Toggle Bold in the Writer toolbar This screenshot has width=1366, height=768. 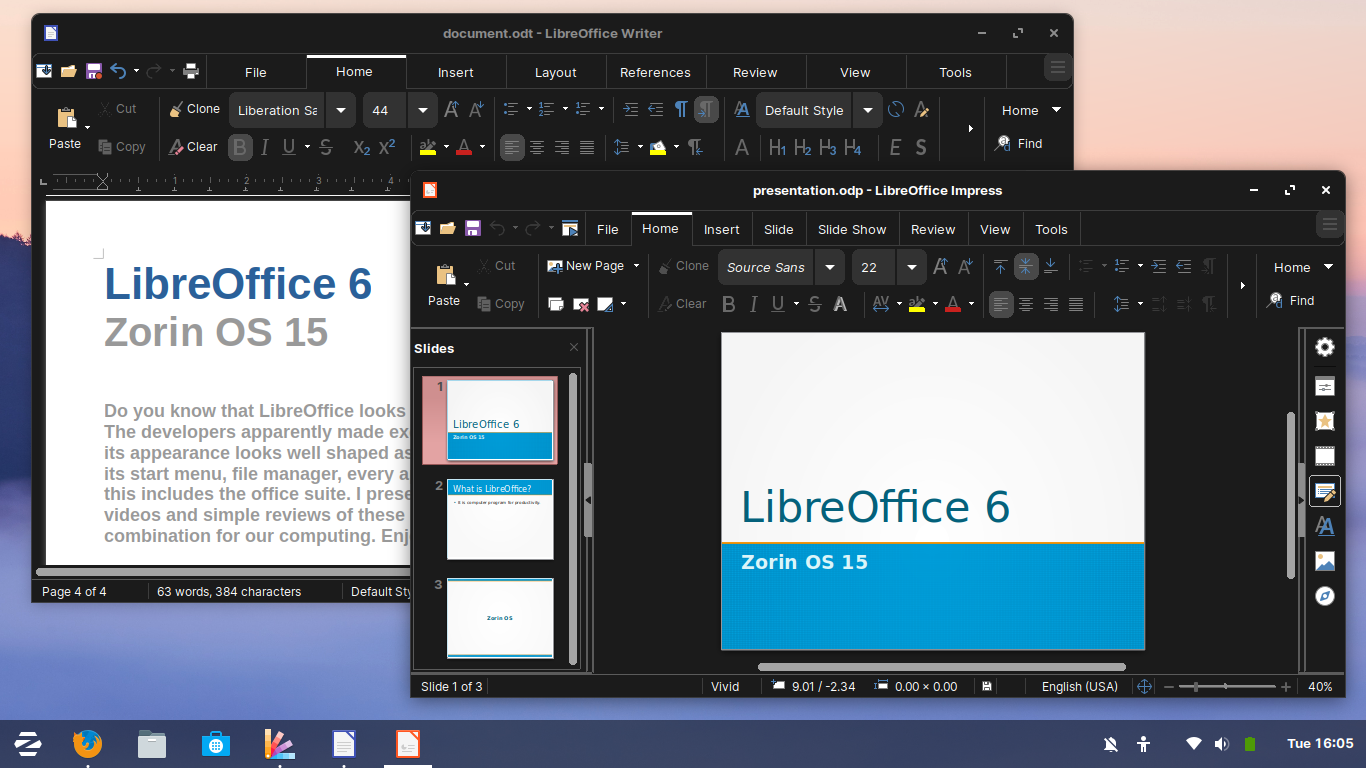pos(240,148)
